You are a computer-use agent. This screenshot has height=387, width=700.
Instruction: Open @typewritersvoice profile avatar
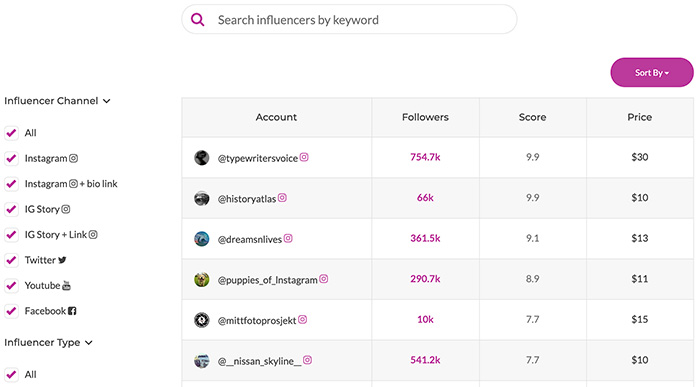coord(202,158)
